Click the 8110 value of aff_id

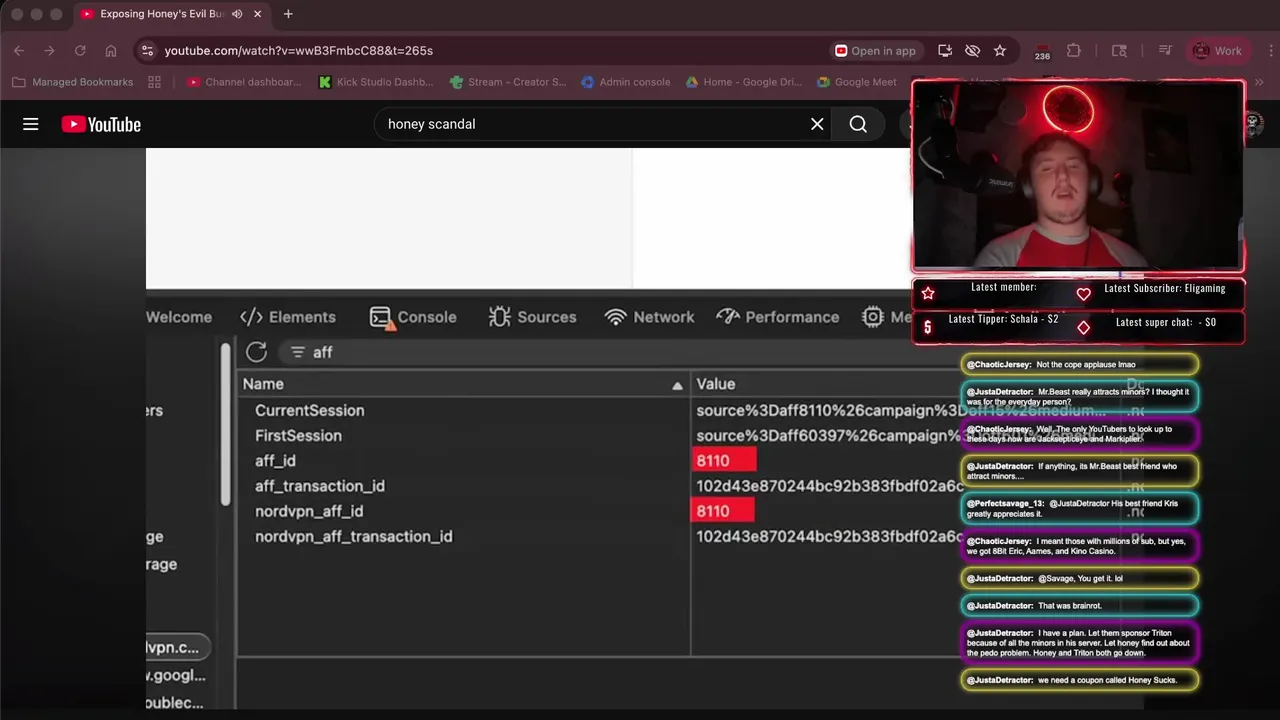724,461
